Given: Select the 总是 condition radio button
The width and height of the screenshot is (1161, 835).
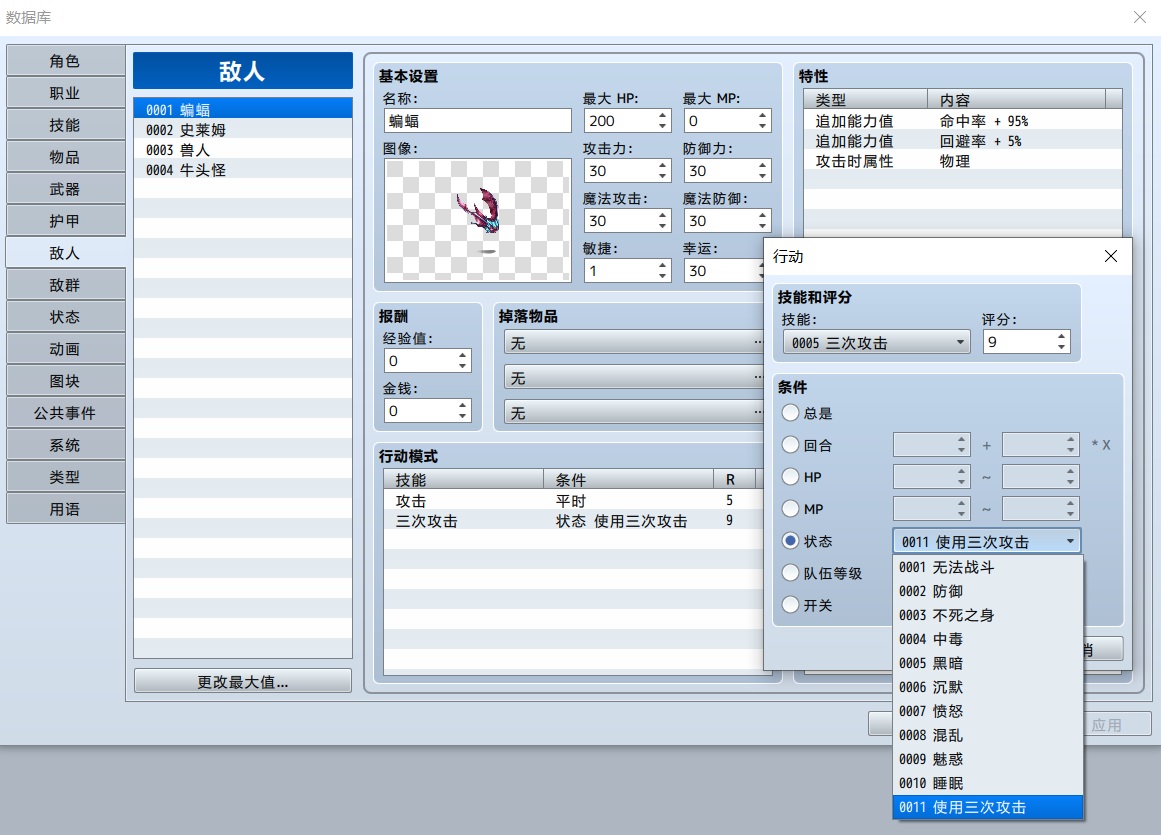Looking at the screenshot, I should 791,413.
